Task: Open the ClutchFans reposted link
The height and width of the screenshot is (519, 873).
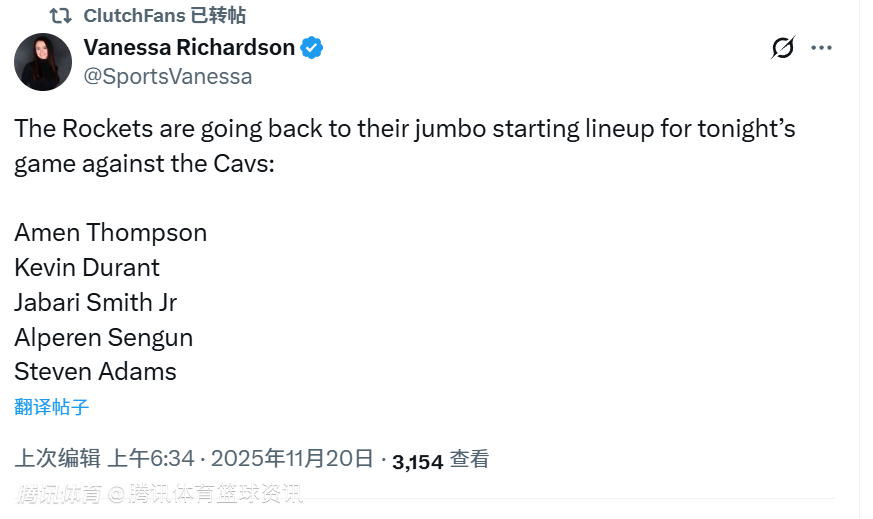Action: (165, 16)
